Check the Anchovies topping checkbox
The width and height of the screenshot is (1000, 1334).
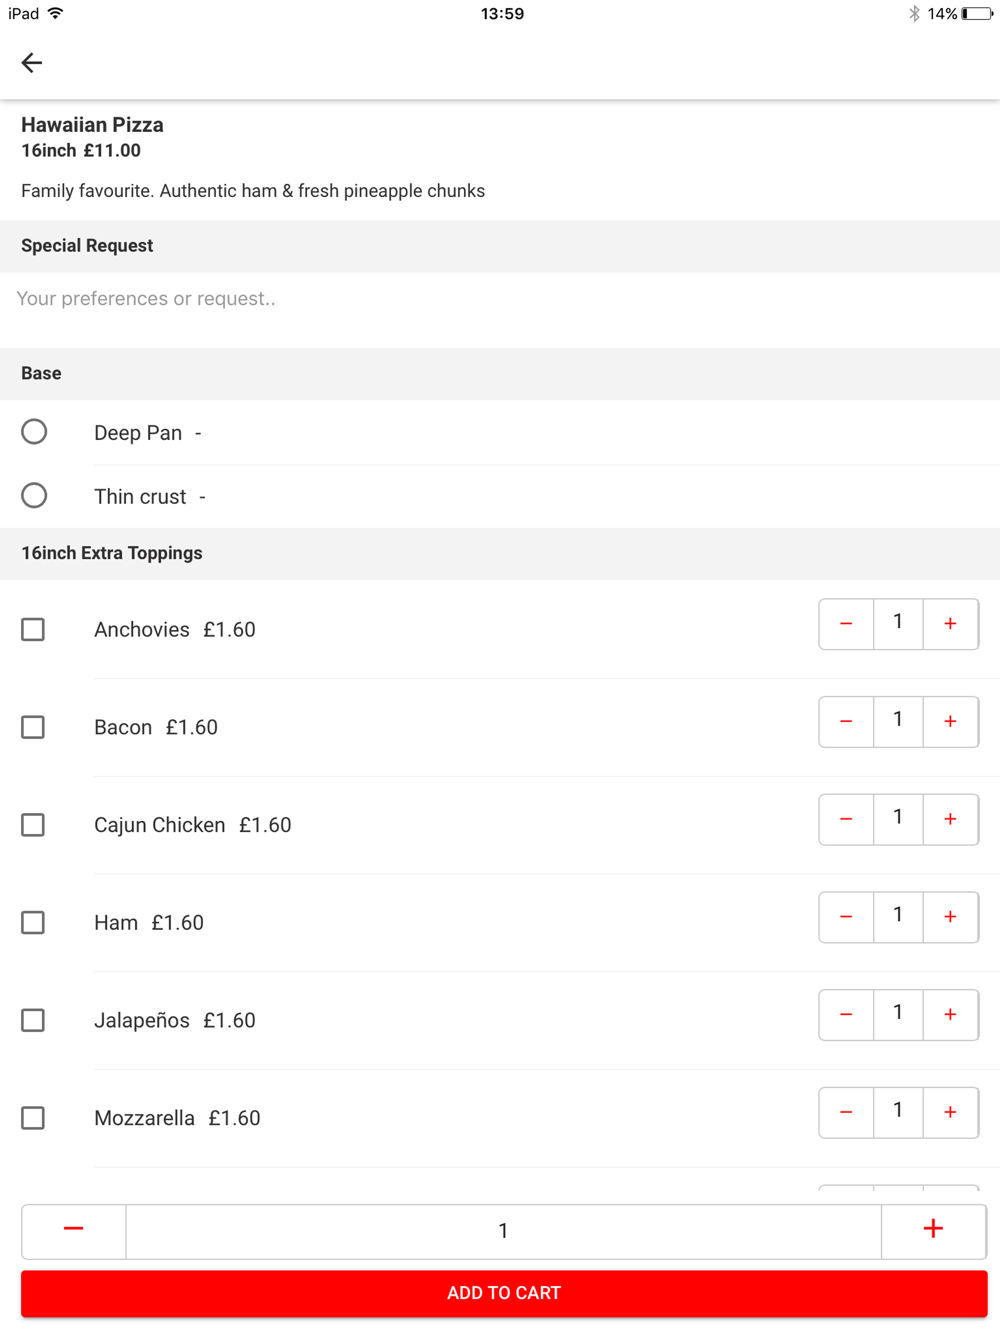[x=33, y=629]
